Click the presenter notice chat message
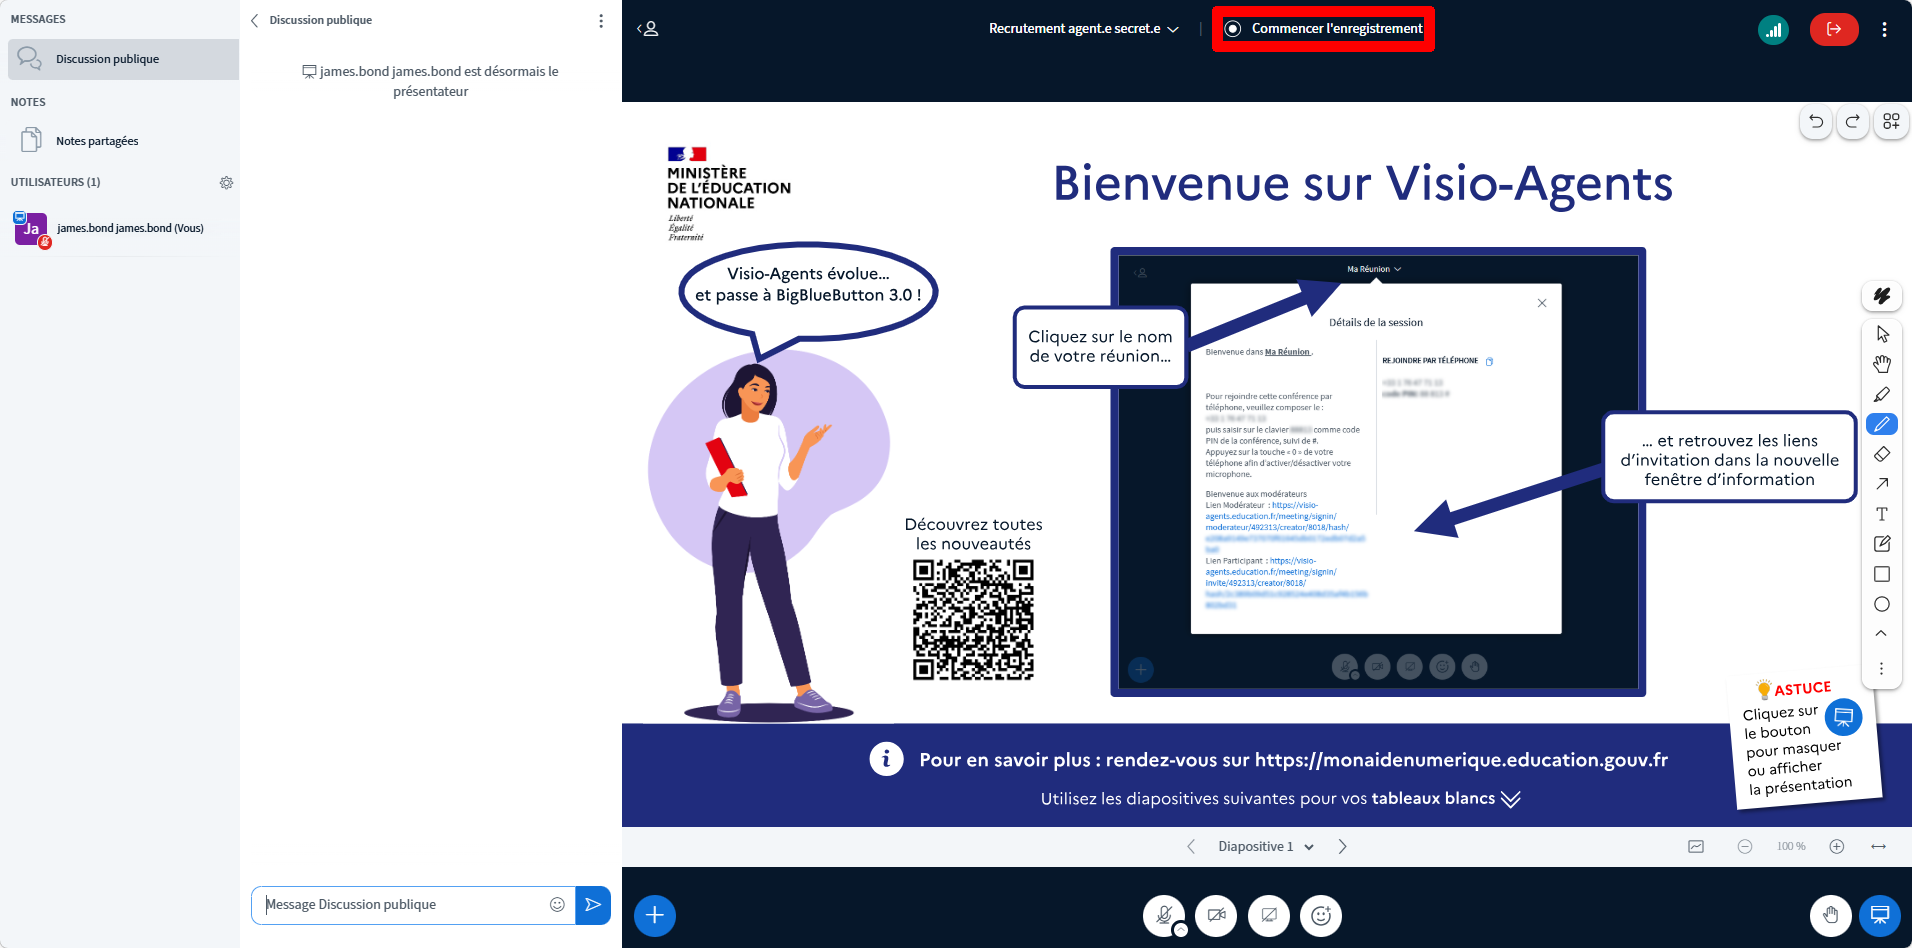This screenshot has height=948, width=1912. click(431, 81)
